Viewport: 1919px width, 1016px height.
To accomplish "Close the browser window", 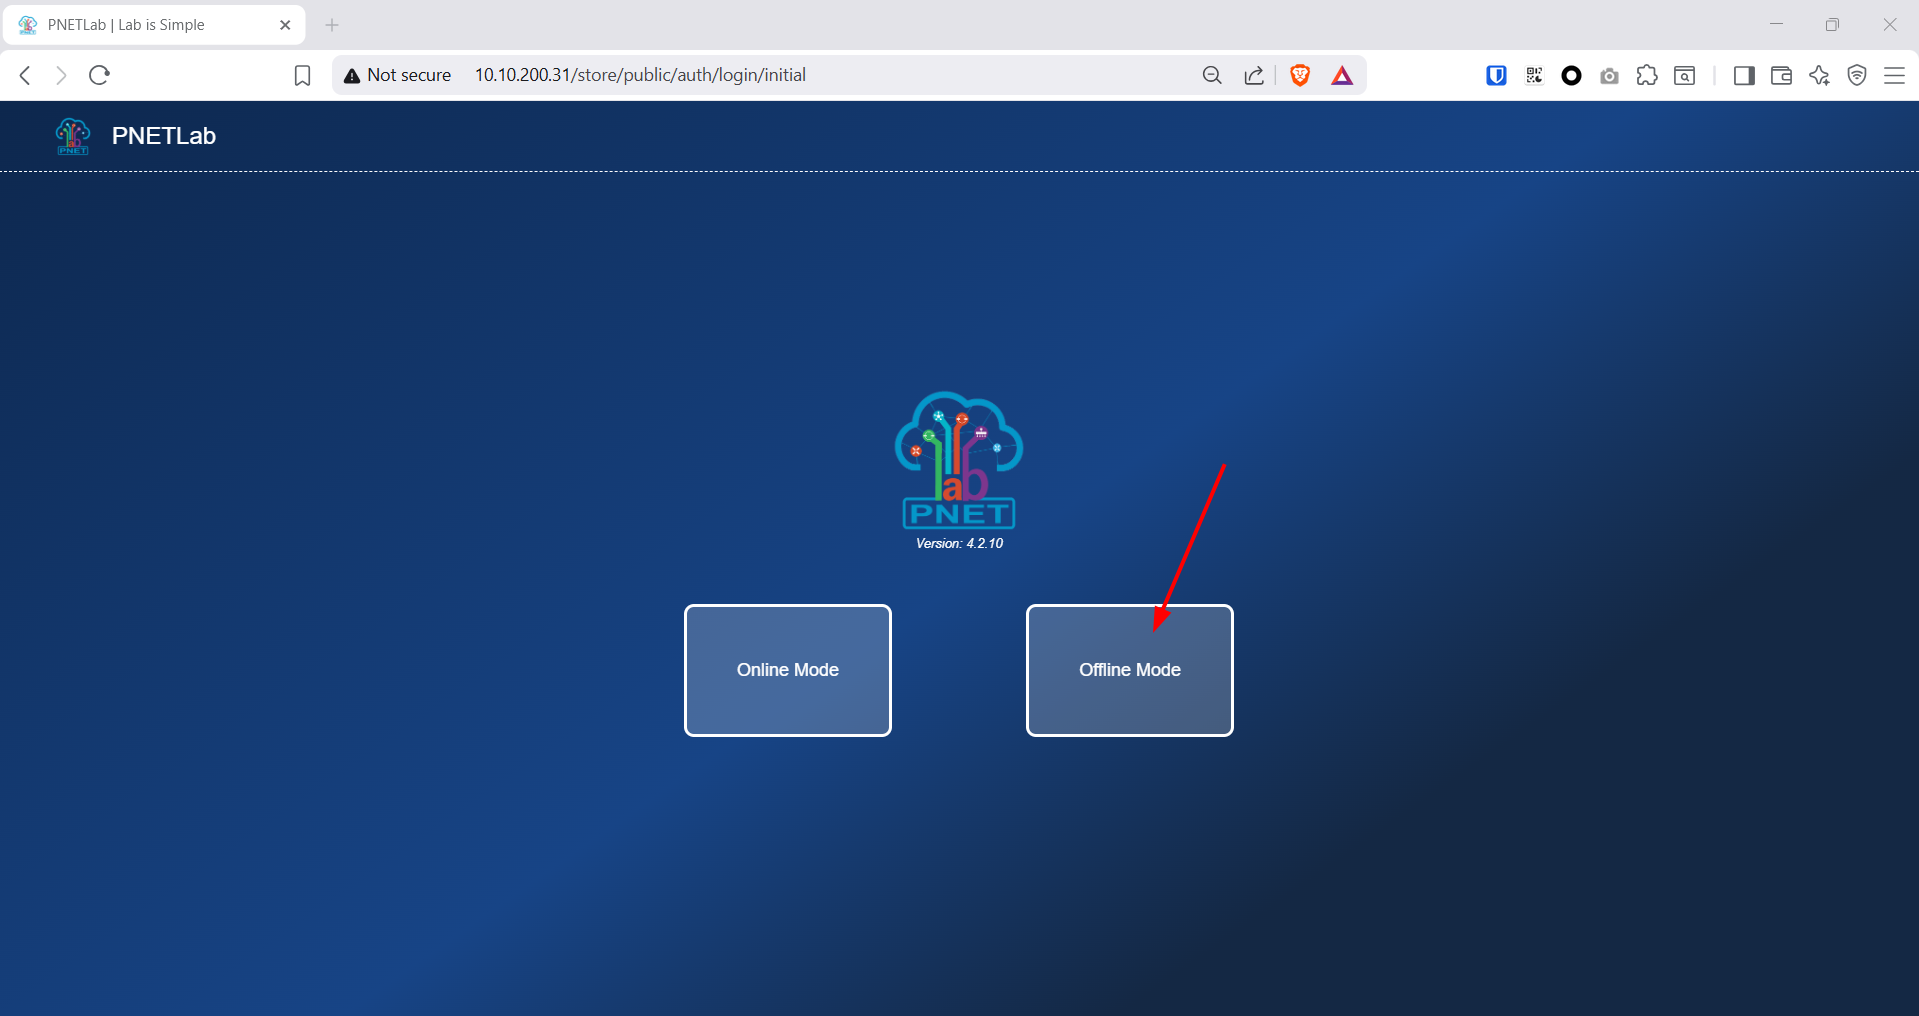I will pyautogui.click(x=1889, y=24).
